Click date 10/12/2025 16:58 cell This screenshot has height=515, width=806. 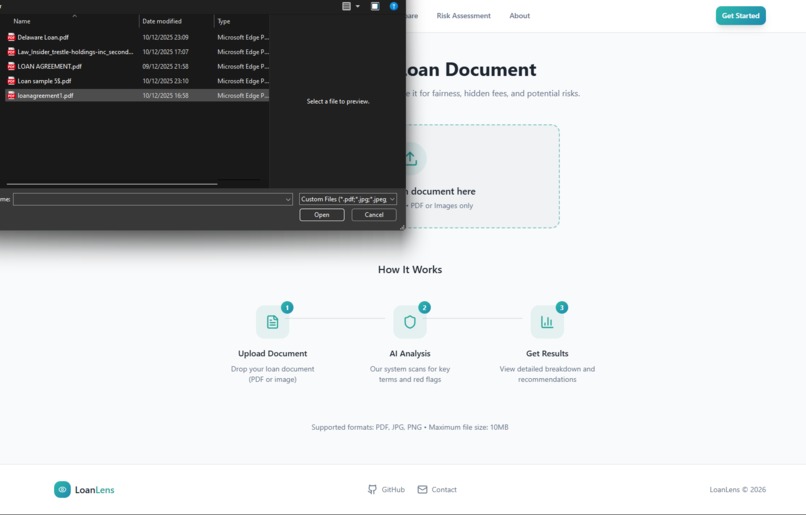pyautogui.click(x=165, y=96)
